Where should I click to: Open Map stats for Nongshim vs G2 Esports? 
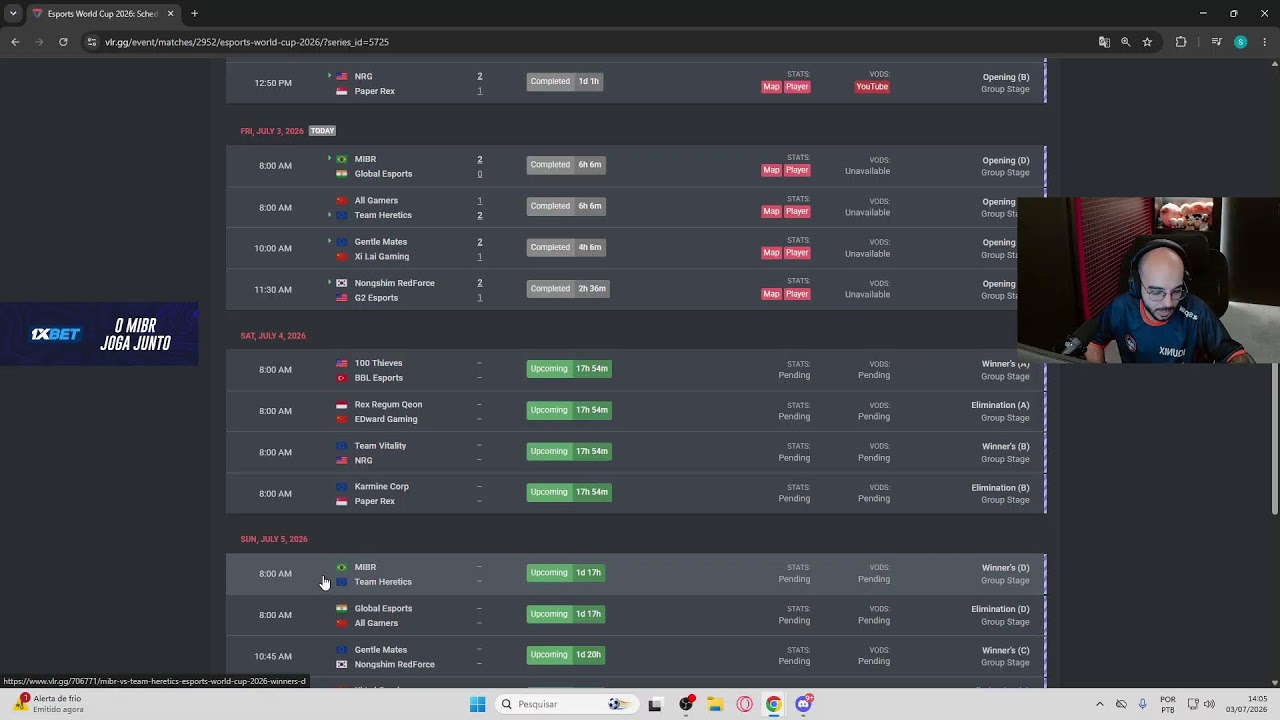[771, 294]
